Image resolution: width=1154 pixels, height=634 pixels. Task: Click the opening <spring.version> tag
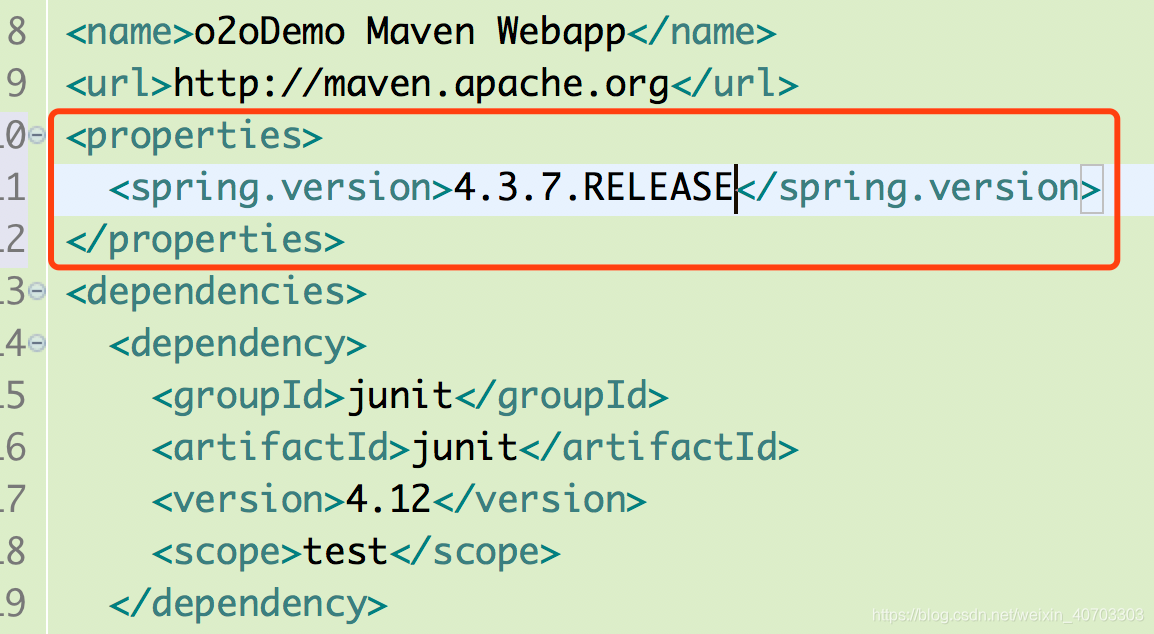click(281, 189)
